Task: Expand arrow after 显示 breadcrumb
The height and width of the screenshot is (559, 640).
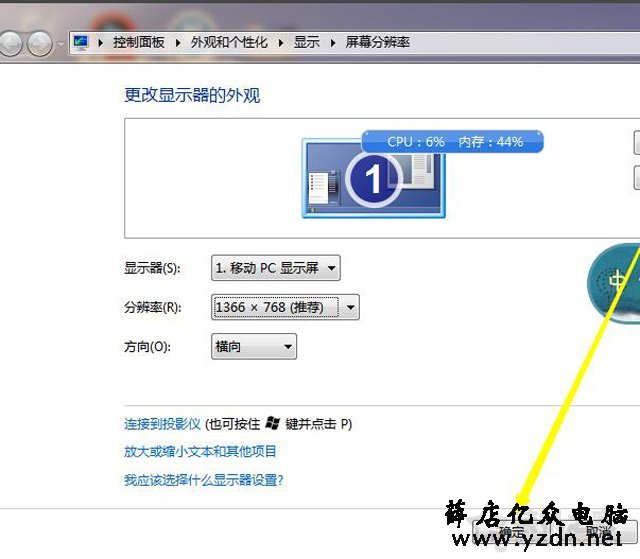Action: [x=333, y=42]
